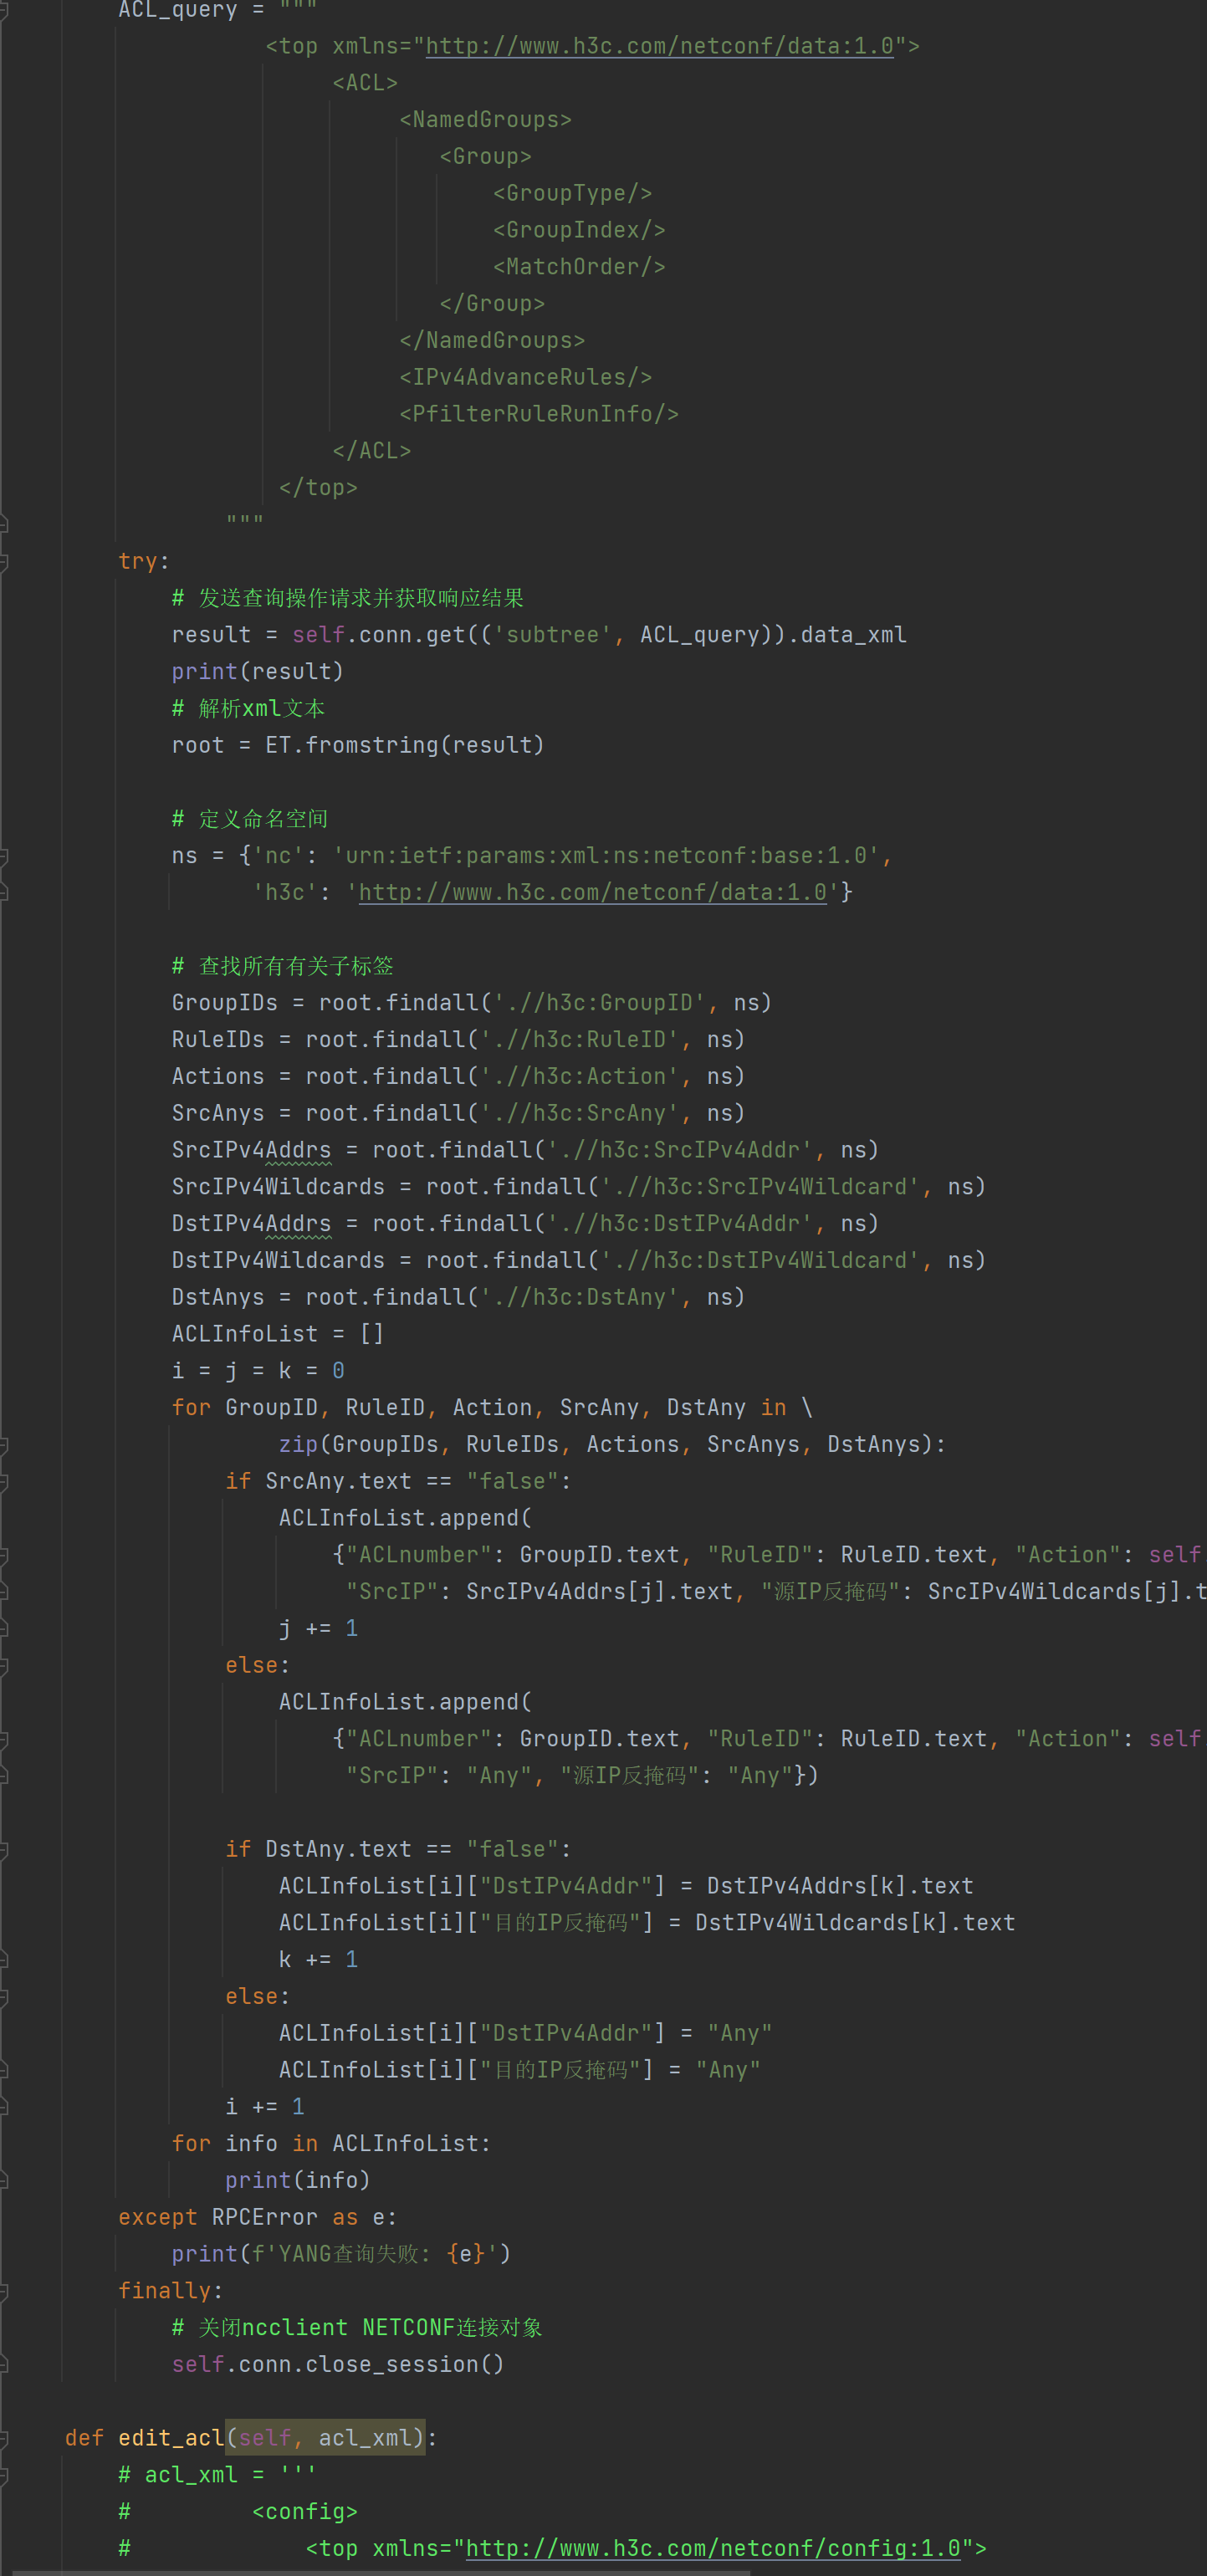Fold the comment block at # acl_xml
The width and height of the screenshot is (1207, 2576).
coord(4,2475)
